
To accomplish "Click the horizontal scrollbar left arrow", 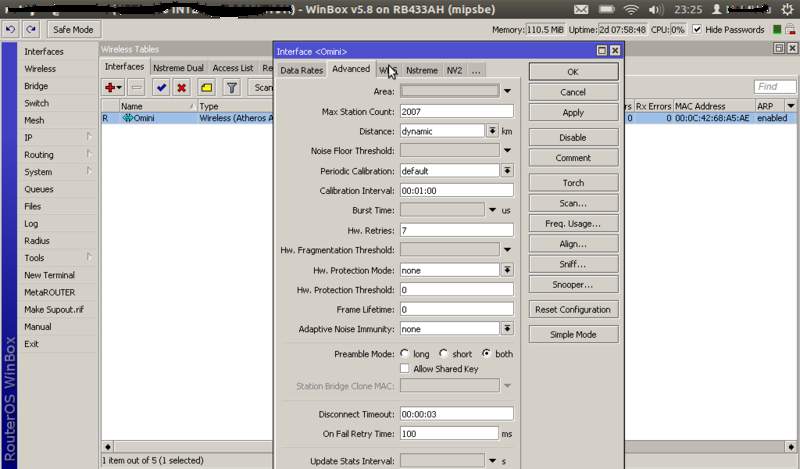I will point(108,447).
